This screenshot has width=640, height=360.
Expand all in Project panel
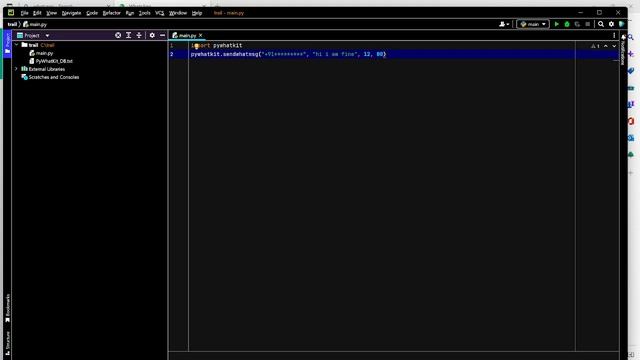click(129, 36)
